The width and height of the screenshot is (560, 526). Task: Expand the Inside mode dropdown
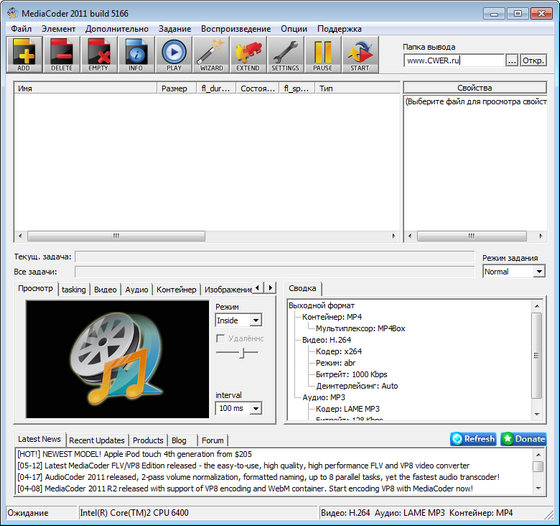point(238,320)
